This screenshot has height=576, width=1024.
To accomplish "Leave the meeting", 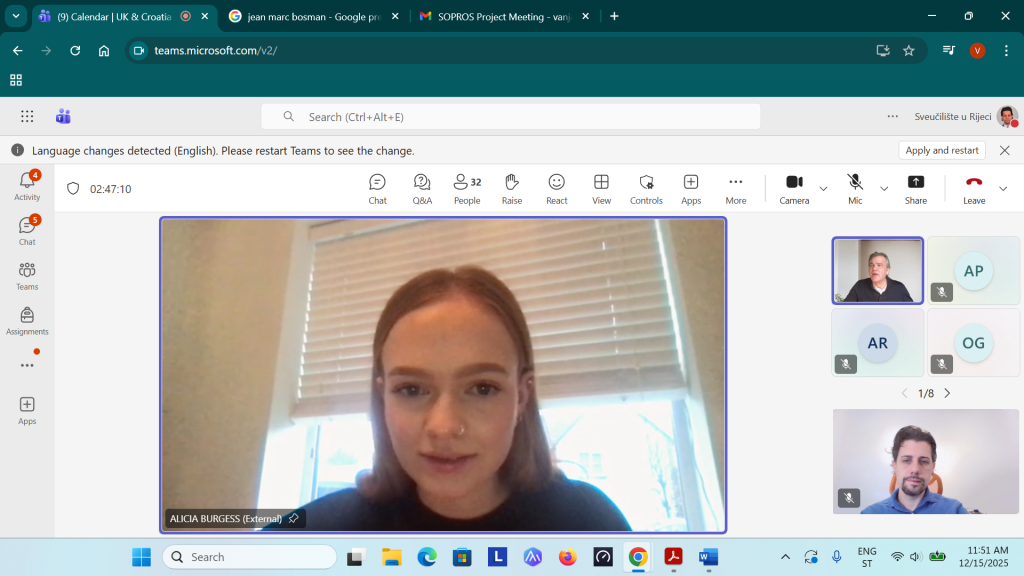I will (974, 187).
